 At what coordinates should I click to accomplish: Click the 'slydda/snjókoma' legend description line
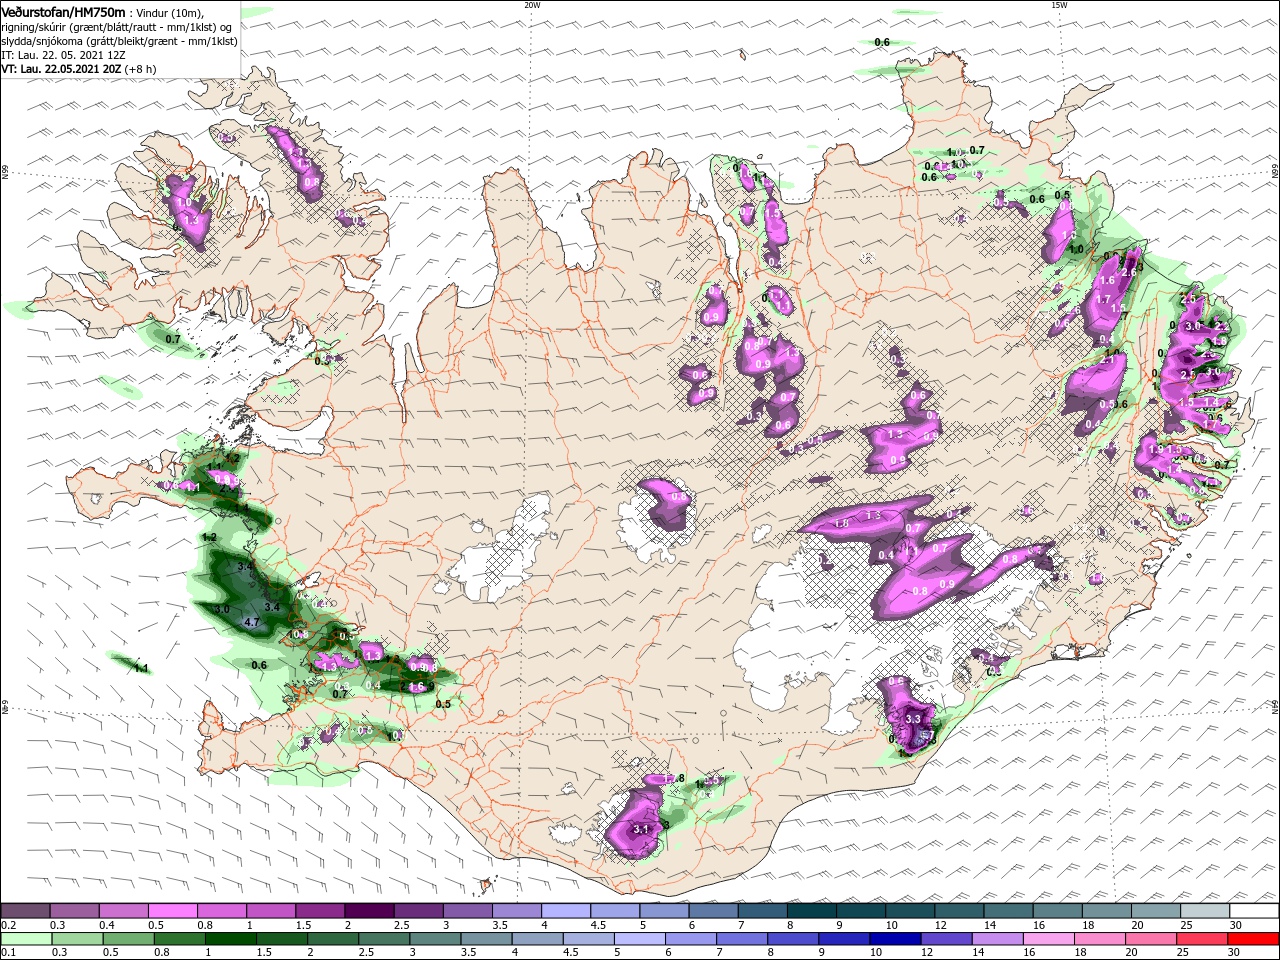pyautogui.click(x=119, y=41)
